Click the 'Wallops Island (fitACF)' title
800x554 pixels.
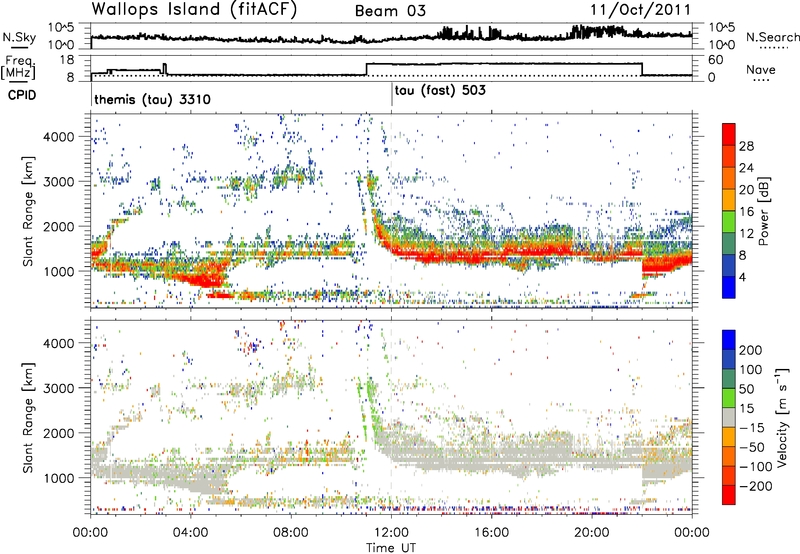coord(194,10)
